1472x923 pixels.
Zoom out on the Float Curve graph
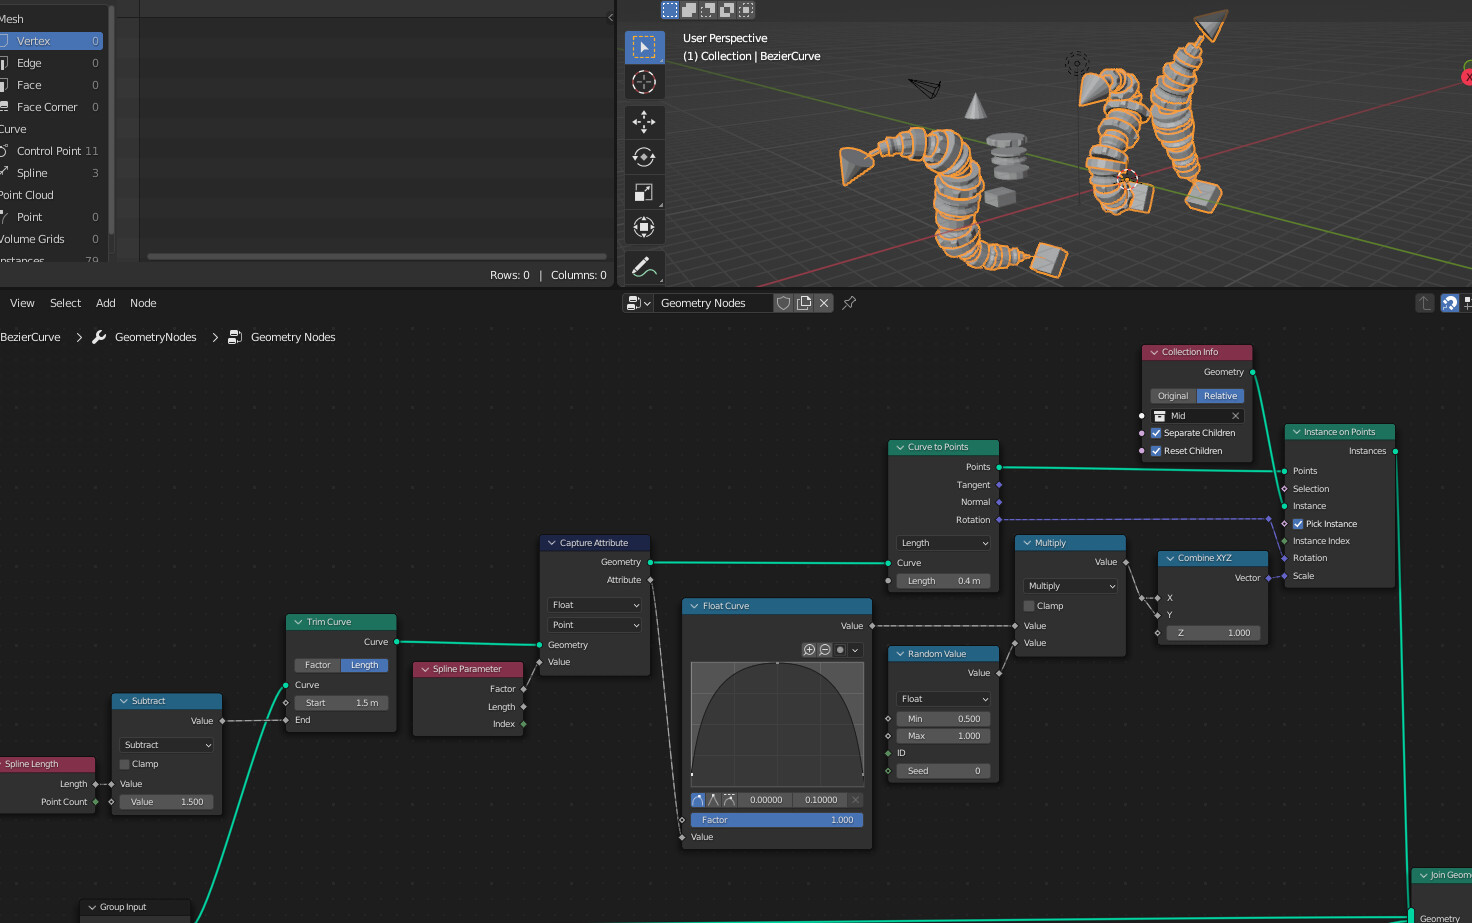tap(825, 650)
